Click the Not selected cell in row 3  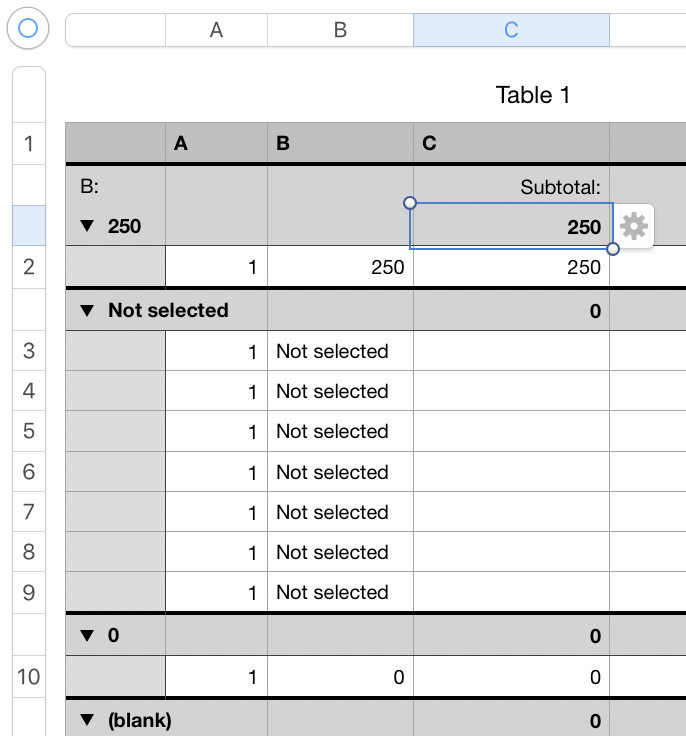[340, 351]
